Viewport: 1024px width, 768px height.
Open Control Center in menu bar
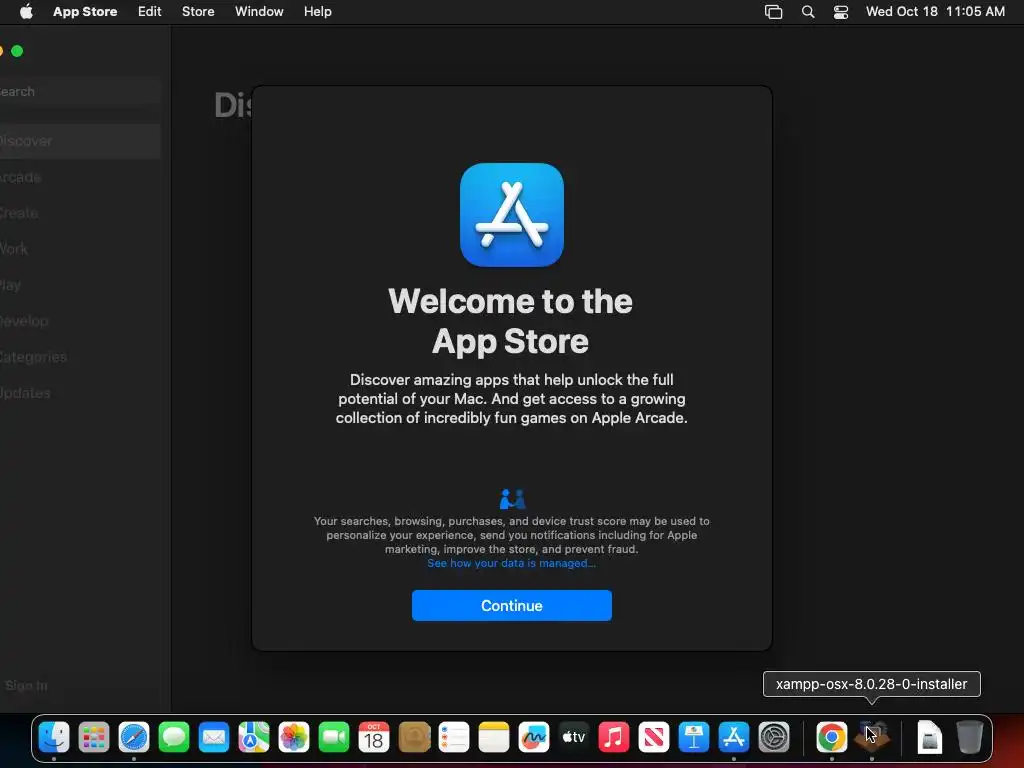[x=841, y=12]
